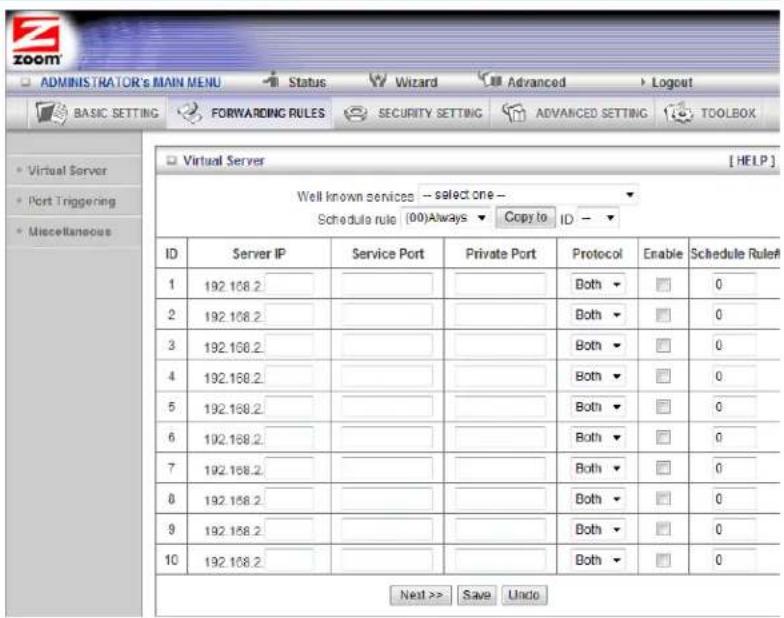The image size is (784, 618).
Task: Enable virtual server rule 4
Action: (663, 376)
